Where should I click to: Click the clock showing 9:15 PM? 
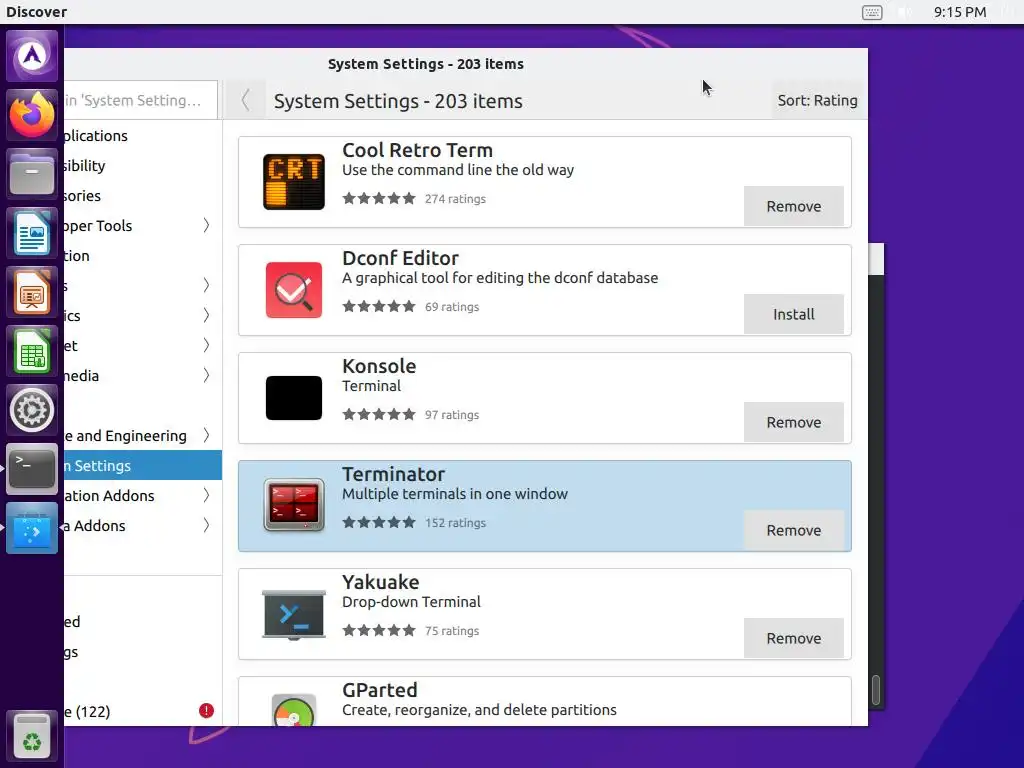959,12
